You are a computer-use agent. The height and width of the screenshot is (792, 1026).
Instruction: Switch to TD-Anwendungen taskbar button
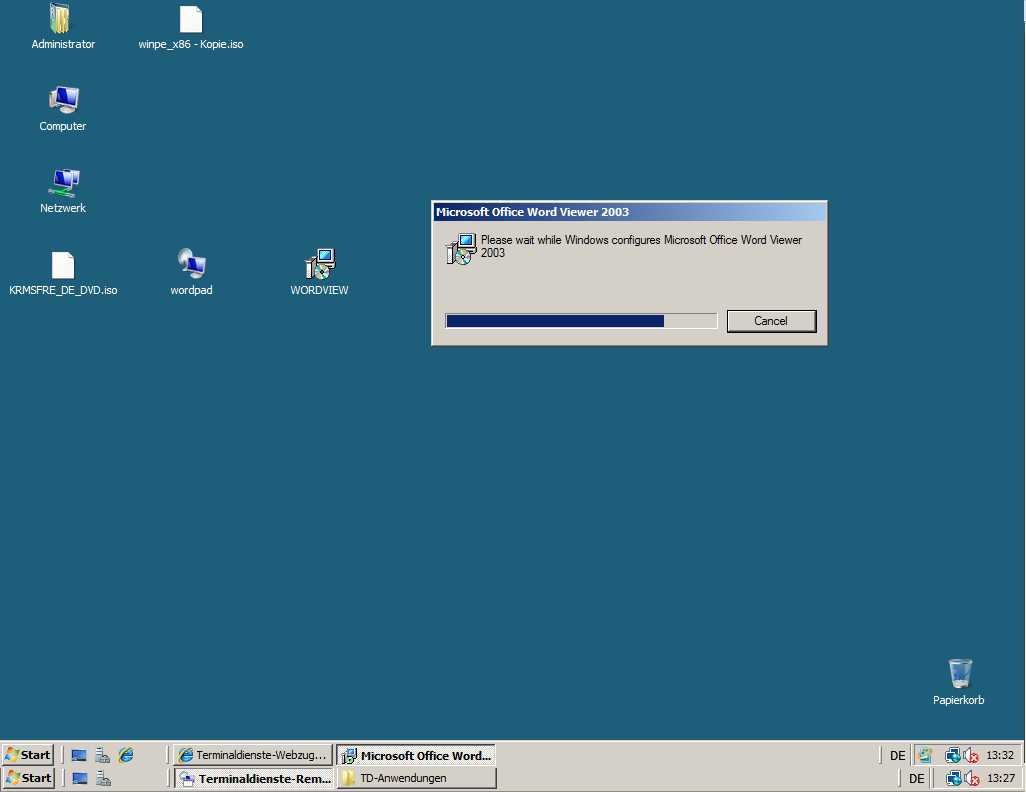coord(417,778)
